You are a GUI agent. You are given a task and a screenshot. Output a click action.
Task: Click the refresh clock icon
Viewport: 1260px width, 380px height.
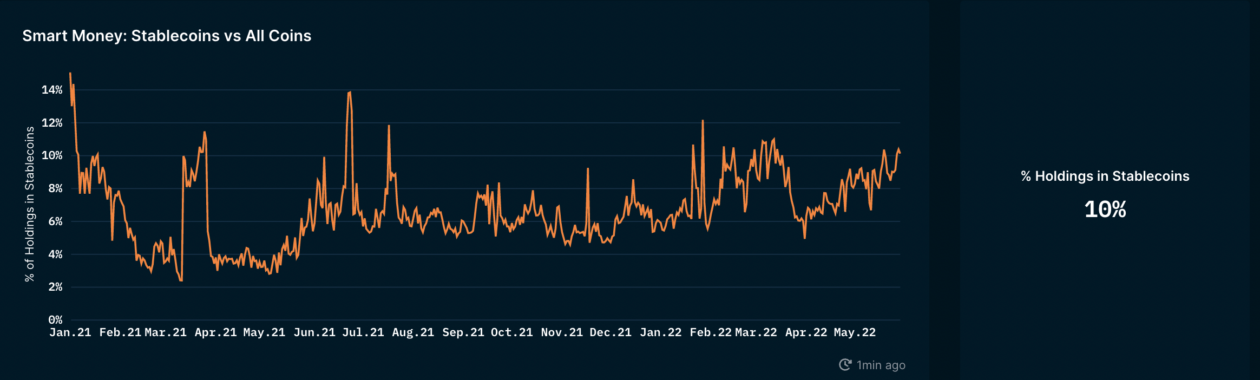[845, 365]
